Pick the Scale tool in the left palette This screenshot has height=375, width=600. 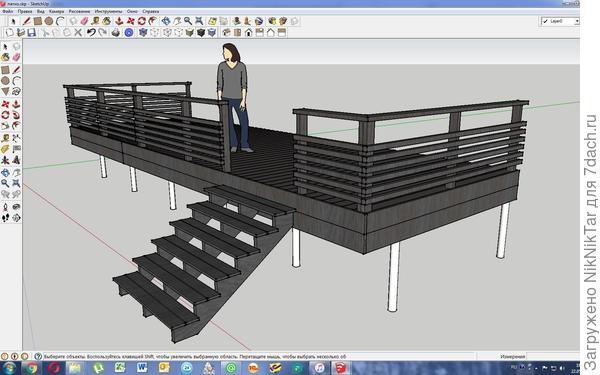[5, 126]
